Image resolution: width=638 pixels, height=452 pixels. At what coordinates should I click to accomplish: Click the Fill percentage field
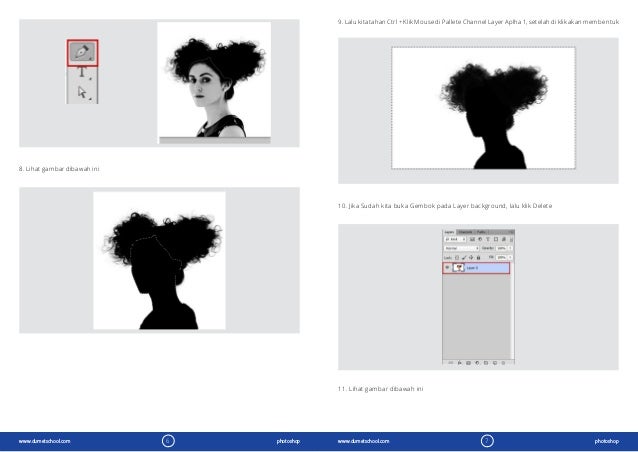point(500,258)
